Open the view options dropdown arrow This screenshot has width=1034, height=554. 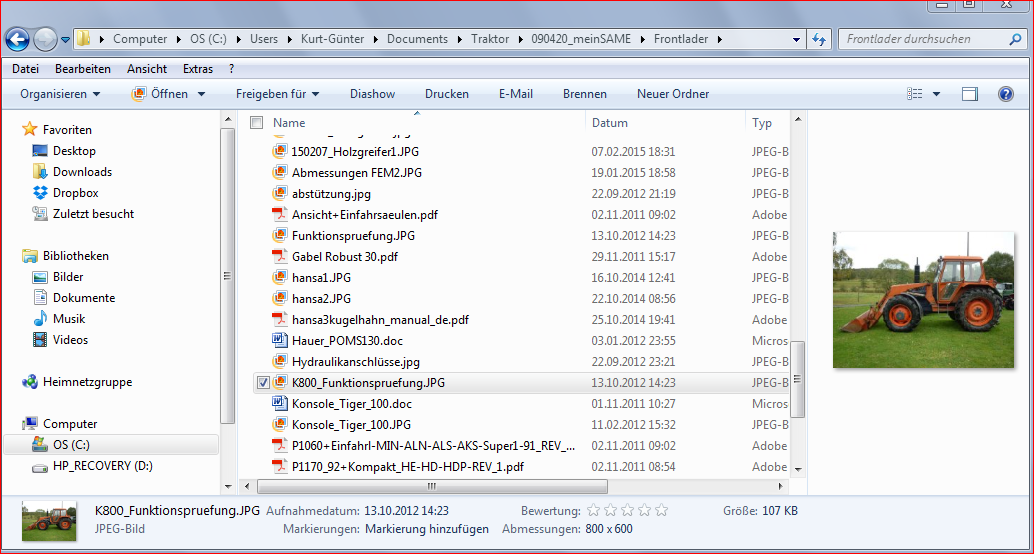pos(936,94)
